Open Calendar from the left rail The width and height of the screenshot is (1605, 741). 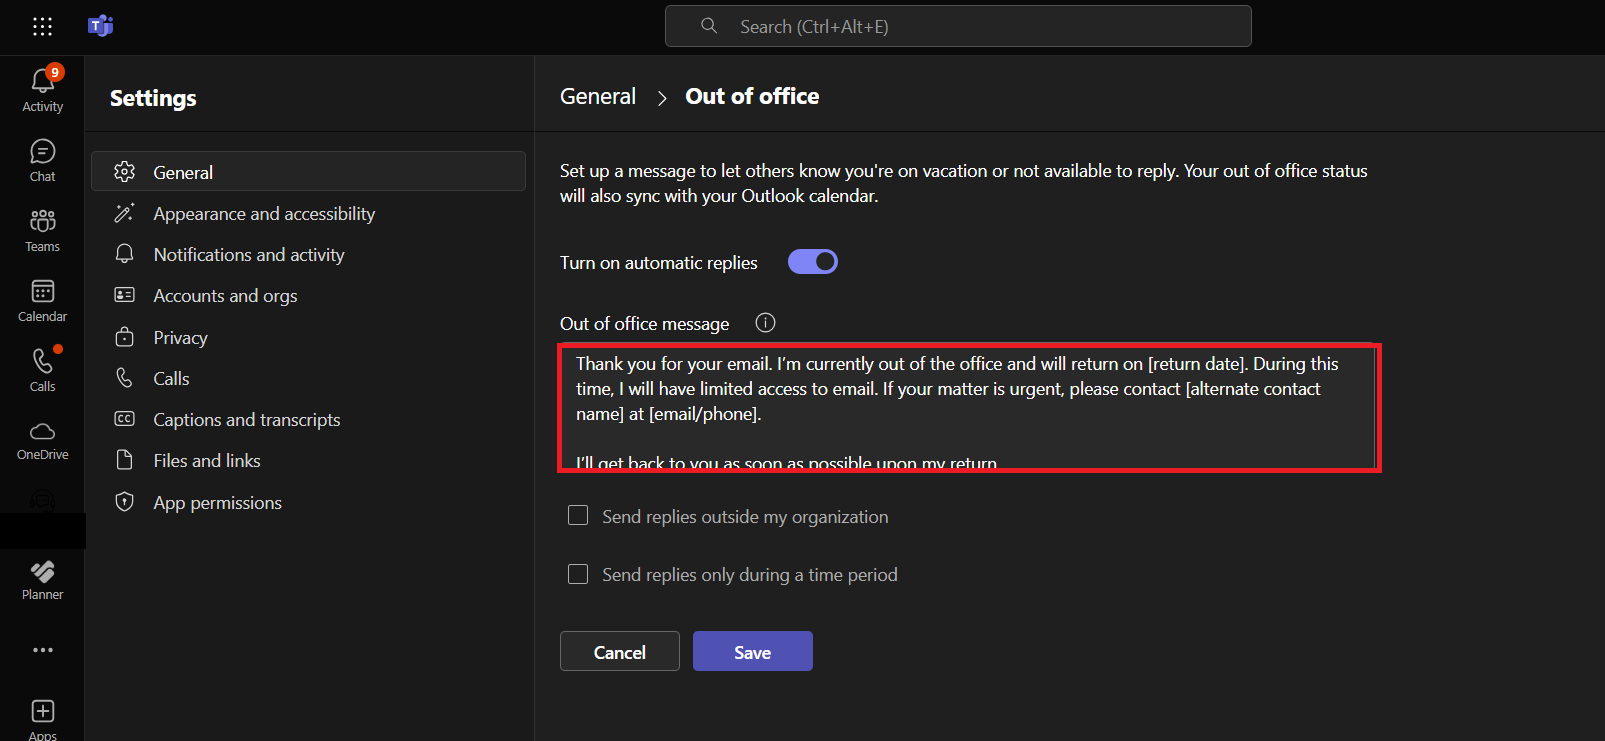(x=42, y=300)
